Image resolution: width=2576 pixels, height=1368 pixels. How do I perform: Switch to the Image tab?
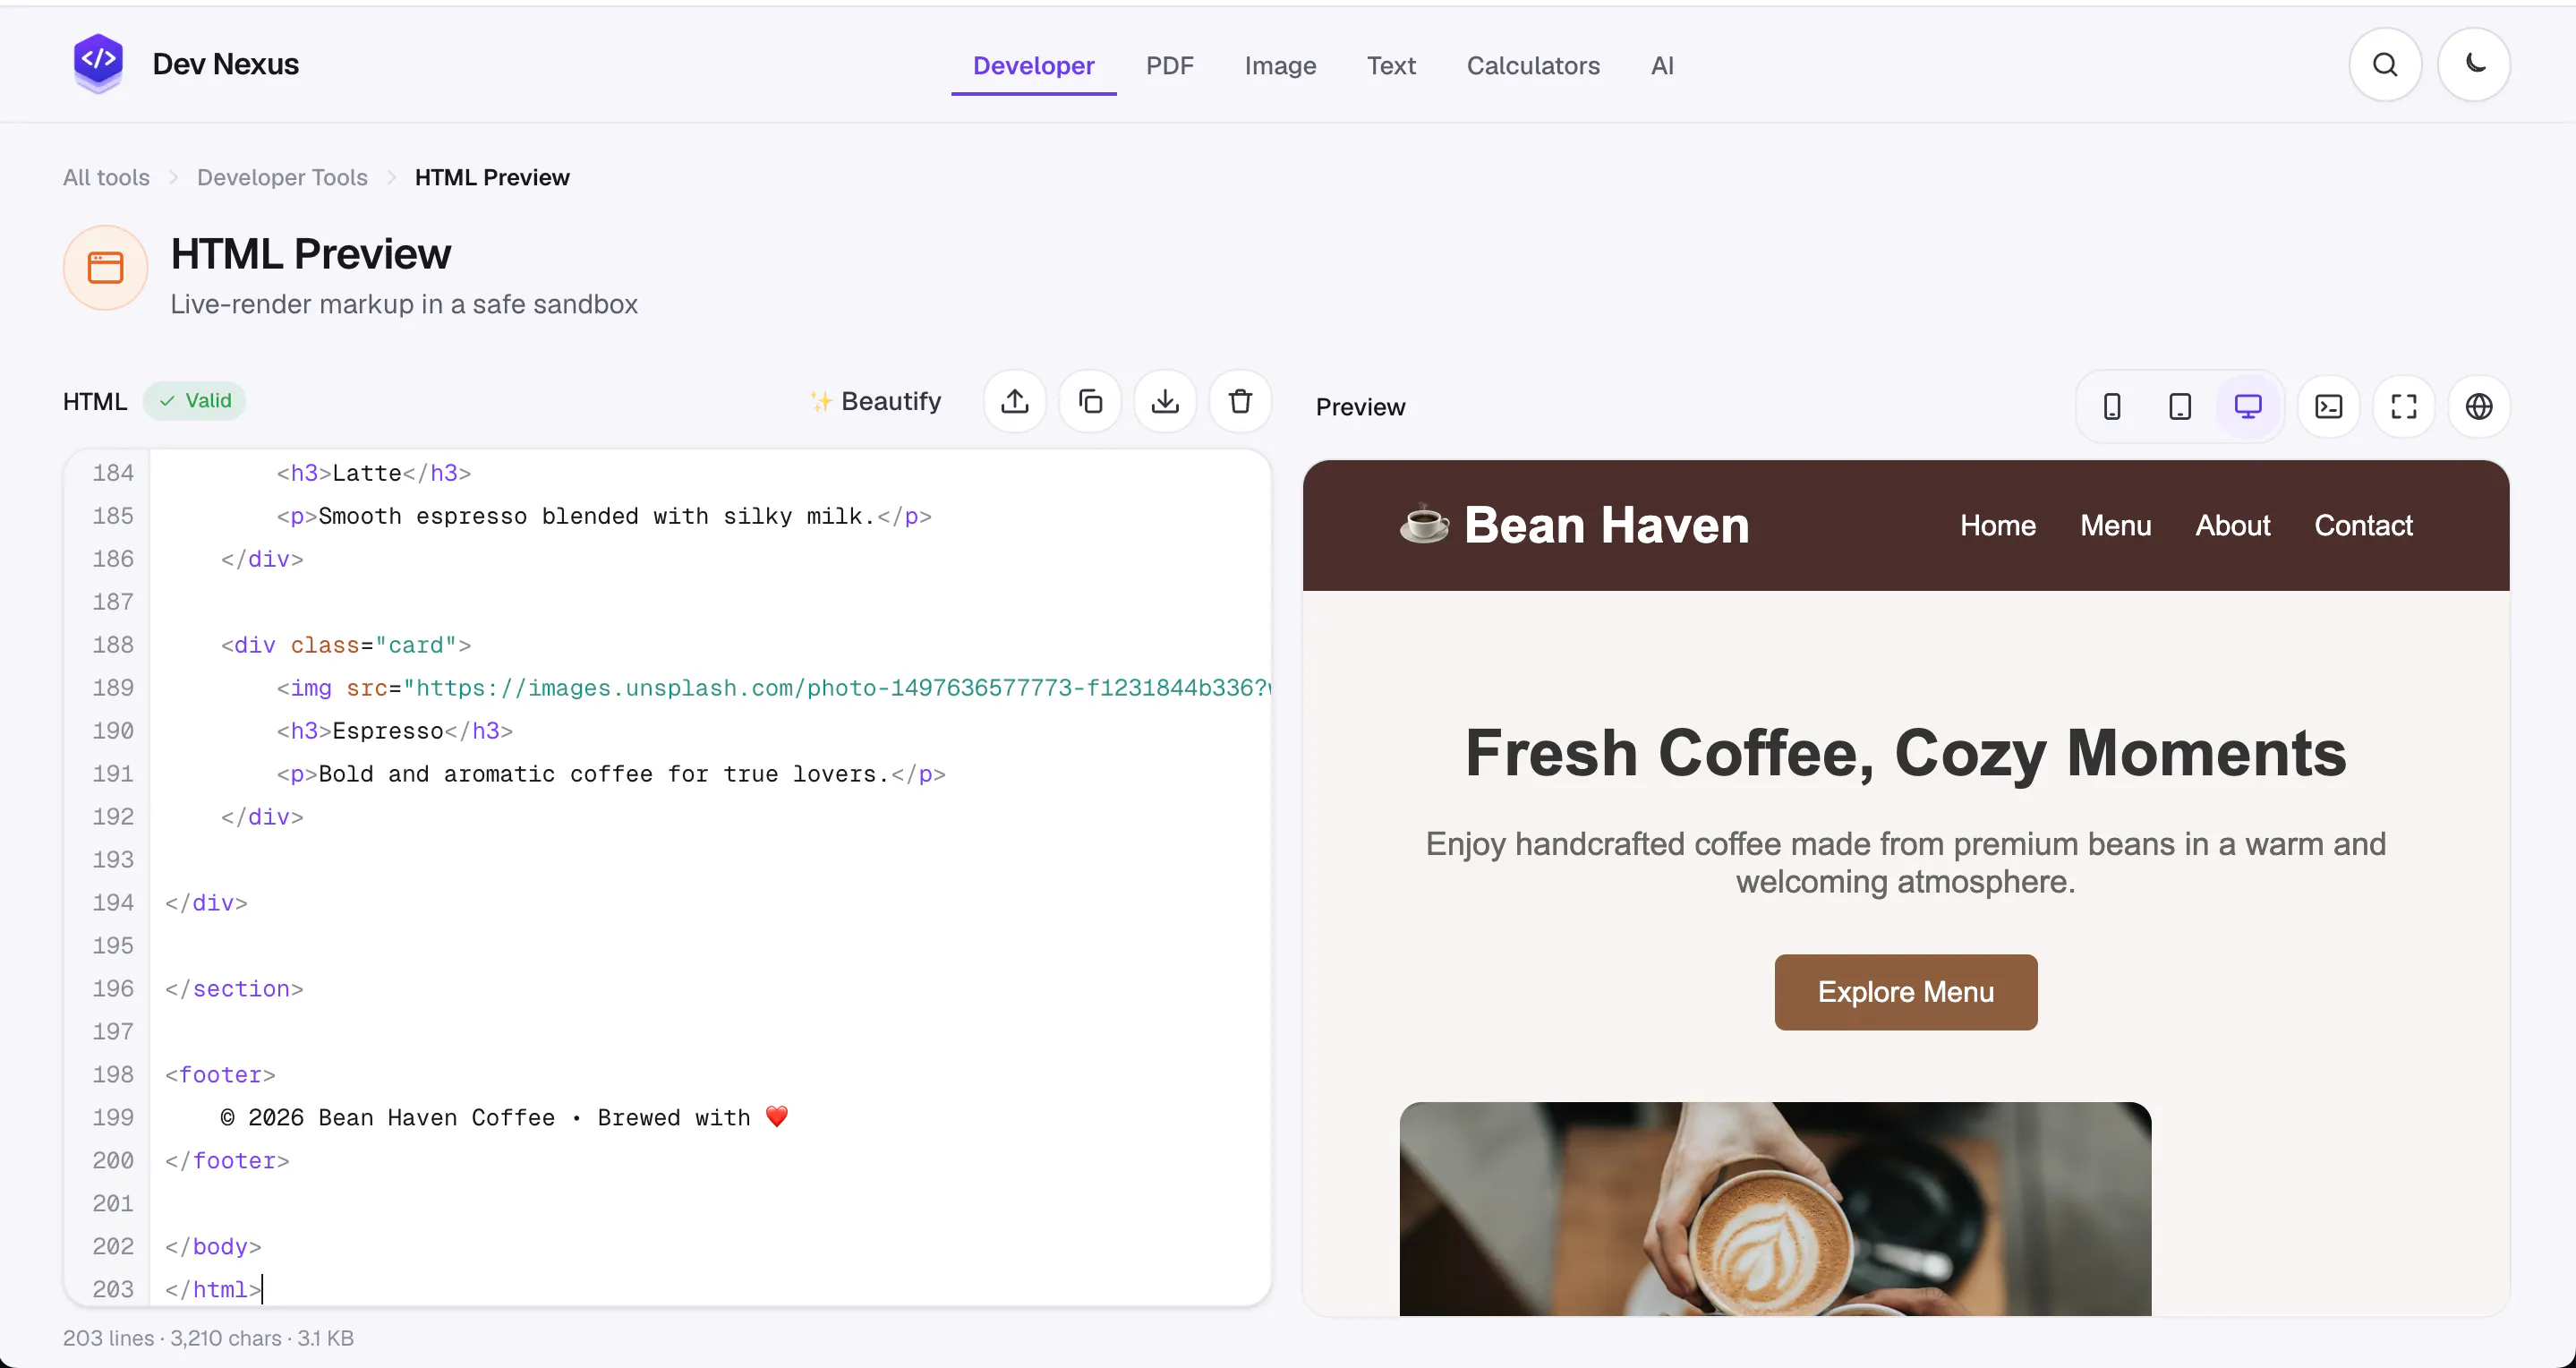pos(1280,66)
